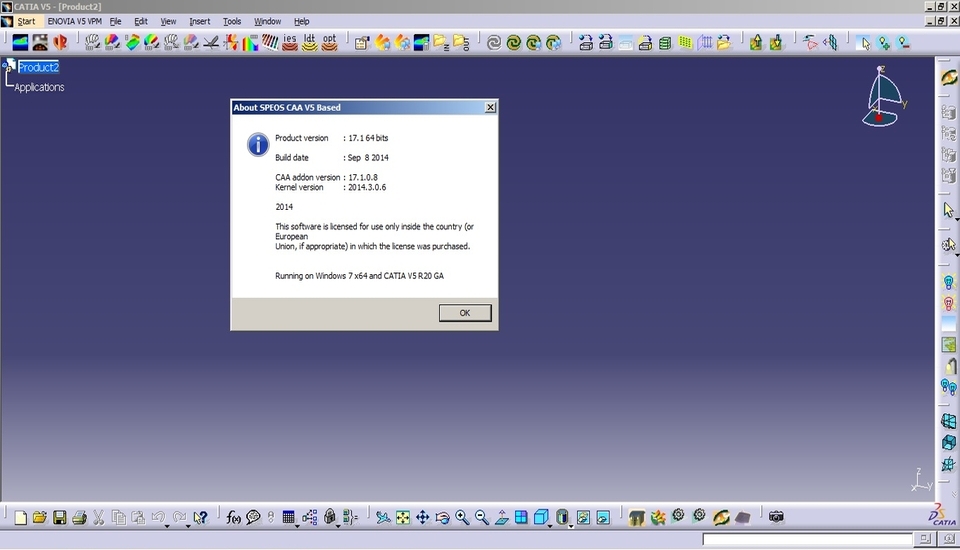Click Create Multi-View icon
960x550 pixels.
pos(521,518)
